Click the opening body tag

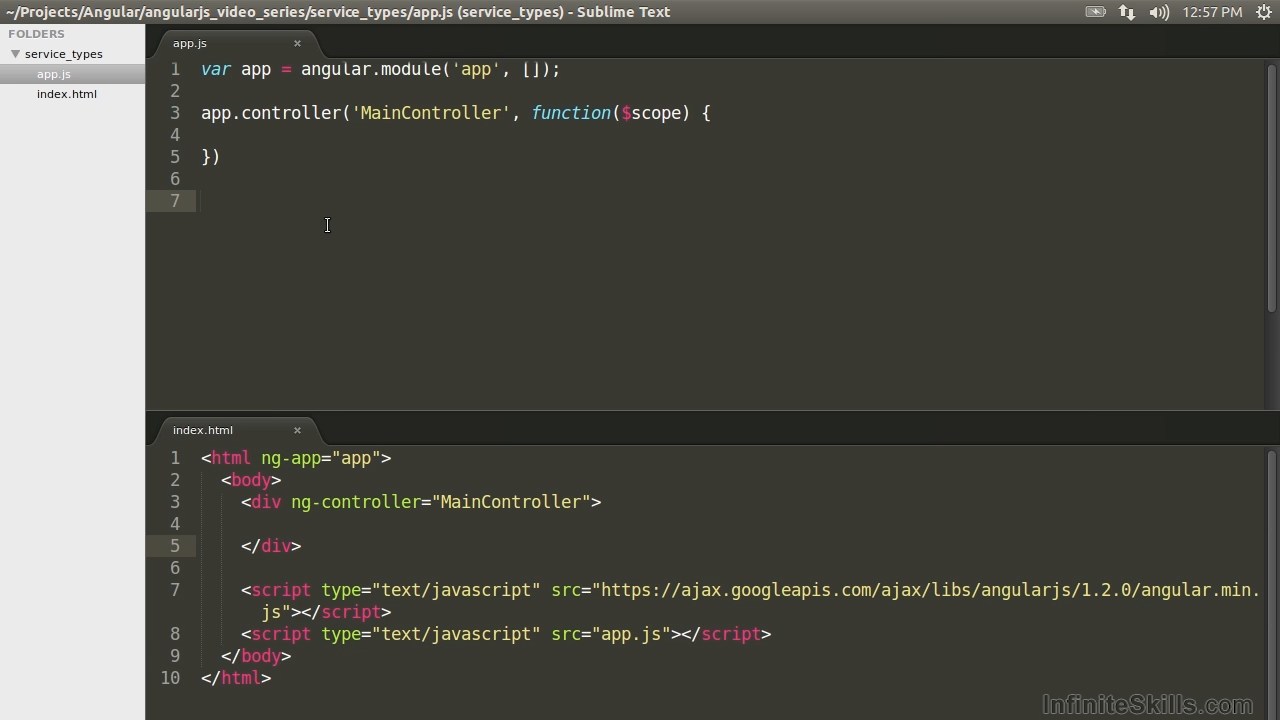tap(251, 480)
